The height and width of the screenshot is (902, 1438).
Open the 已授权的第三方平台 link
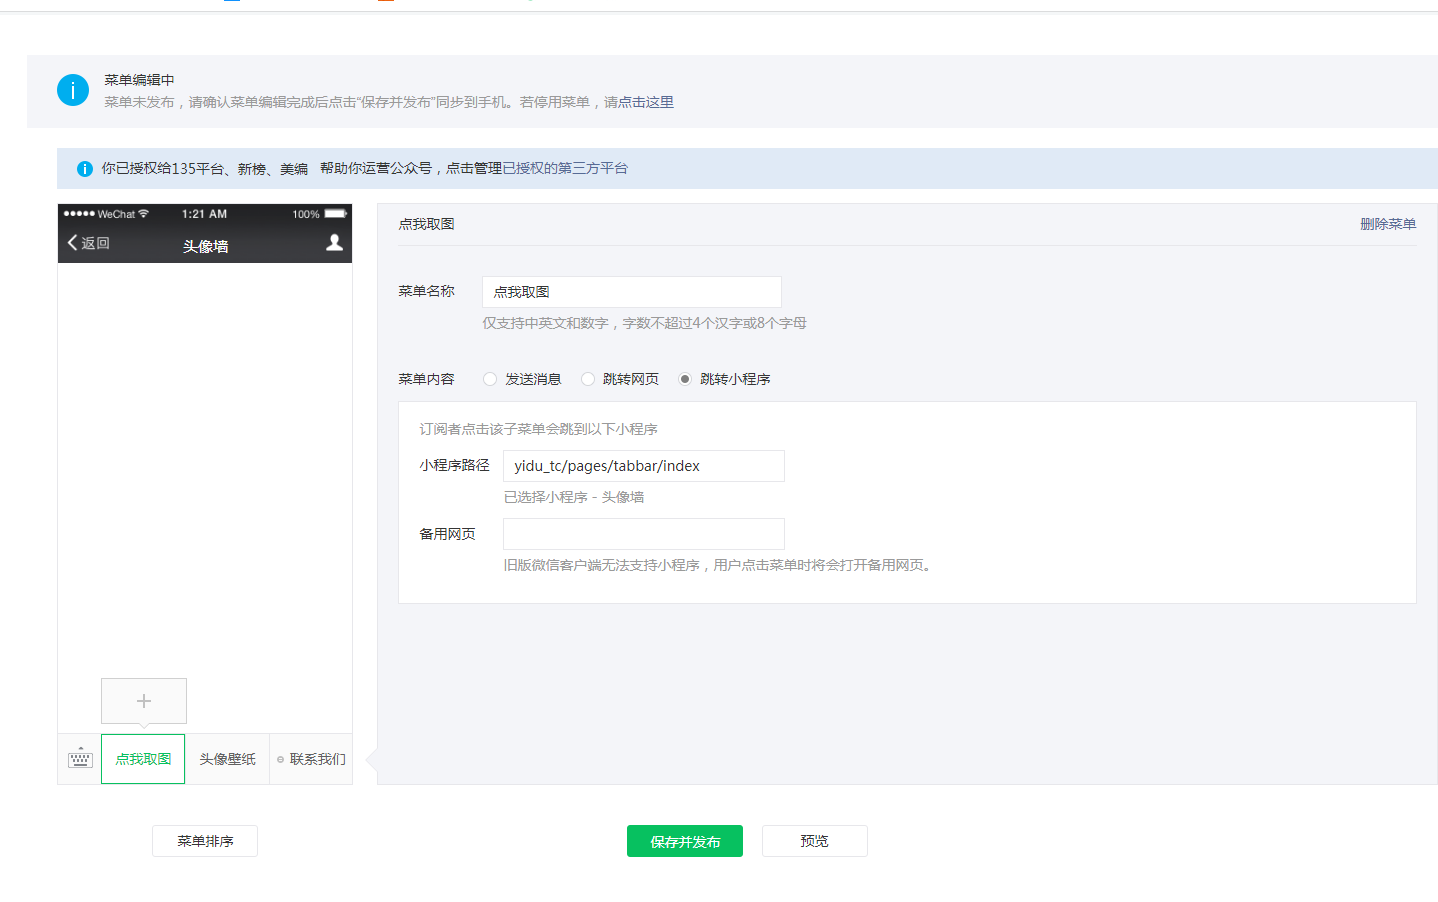(x=565, y=168)
